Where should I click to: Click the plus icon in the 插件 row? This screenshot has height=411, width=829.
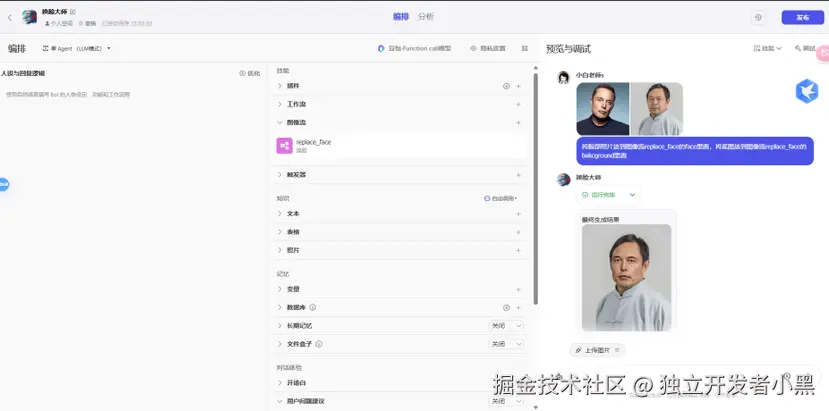[518, 86]
